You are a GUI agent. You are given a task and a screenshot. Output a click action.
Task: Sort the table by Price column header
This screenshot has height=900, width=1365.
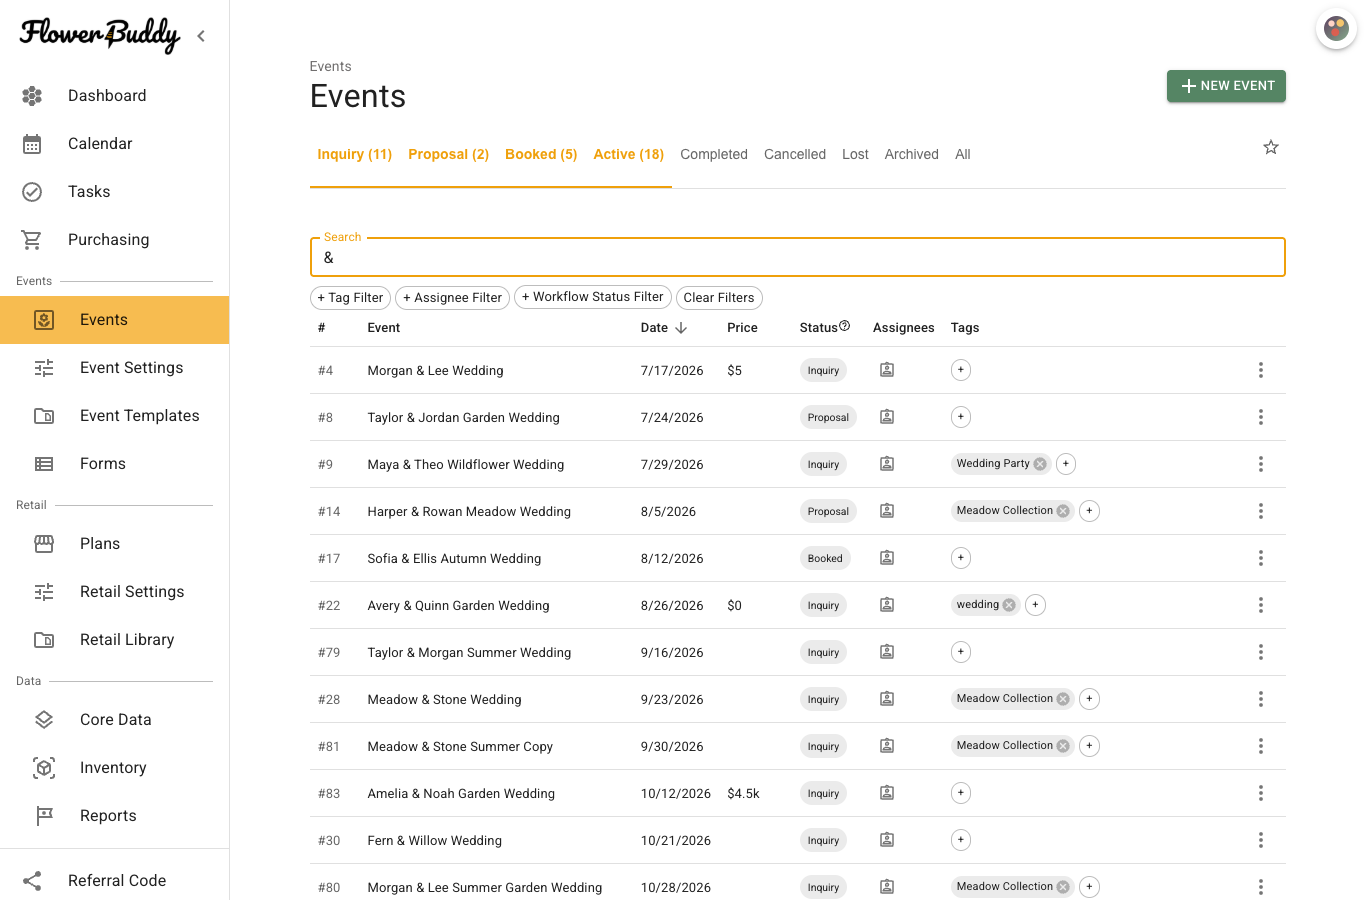click(742, 328)
